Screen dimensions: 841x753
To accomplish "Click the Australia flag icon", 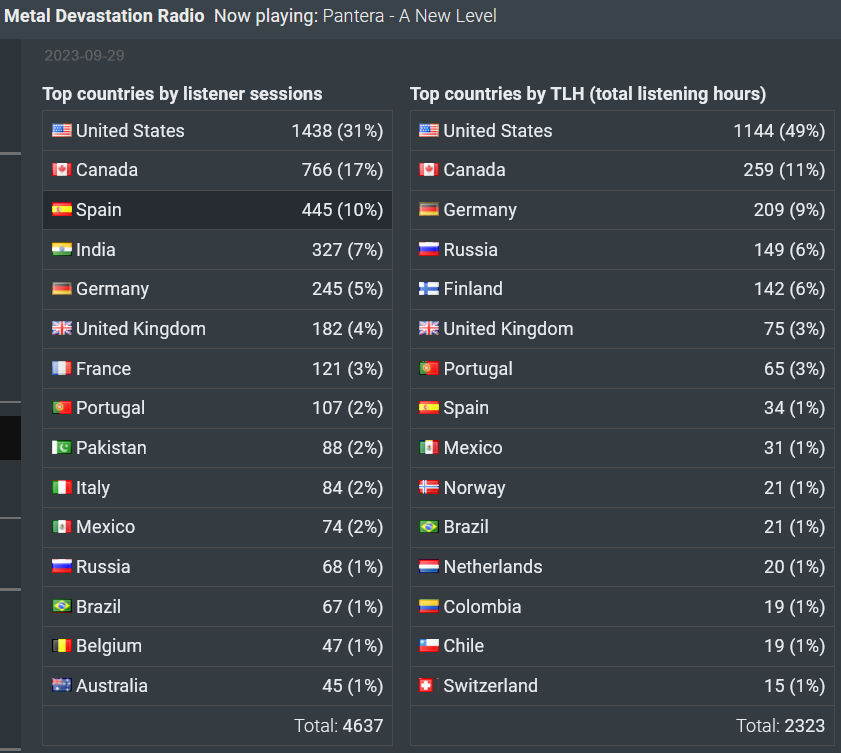I will pos(62,685).
